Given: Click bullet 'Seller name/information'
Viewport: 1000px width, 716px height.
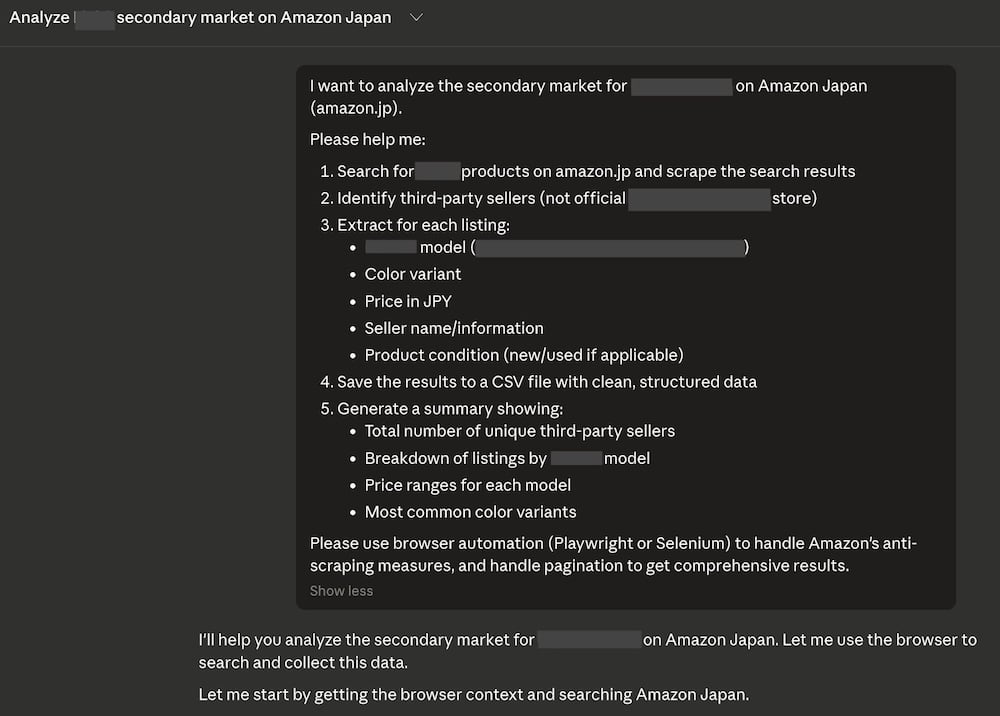Looking at the screenshot, I should click(453, 327).
